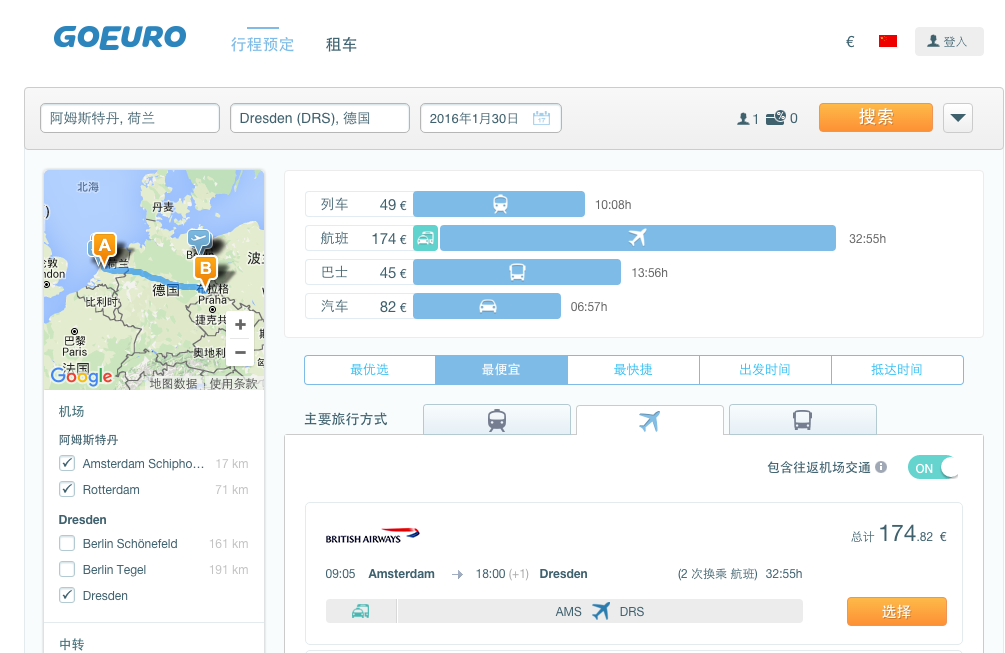This screenshot has height=653, width=1005.
Task: Select the 巴士 45 € bus option
Action: 359,272
